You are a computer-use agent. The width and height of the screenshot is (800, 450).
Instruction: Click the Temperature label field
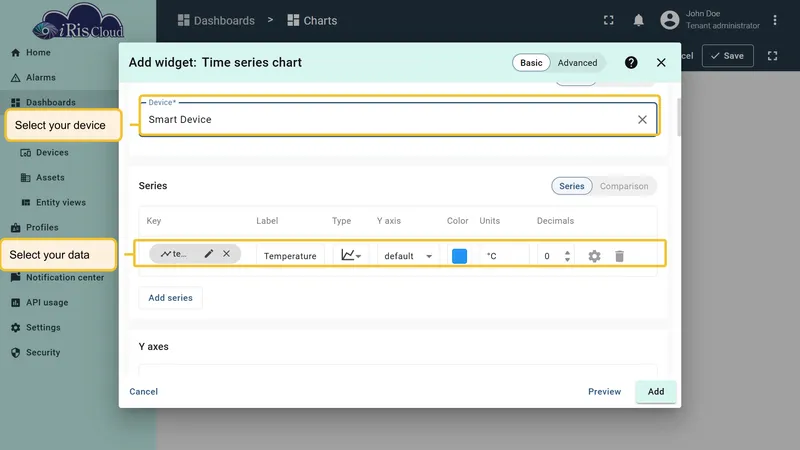(x=290, y=256)
